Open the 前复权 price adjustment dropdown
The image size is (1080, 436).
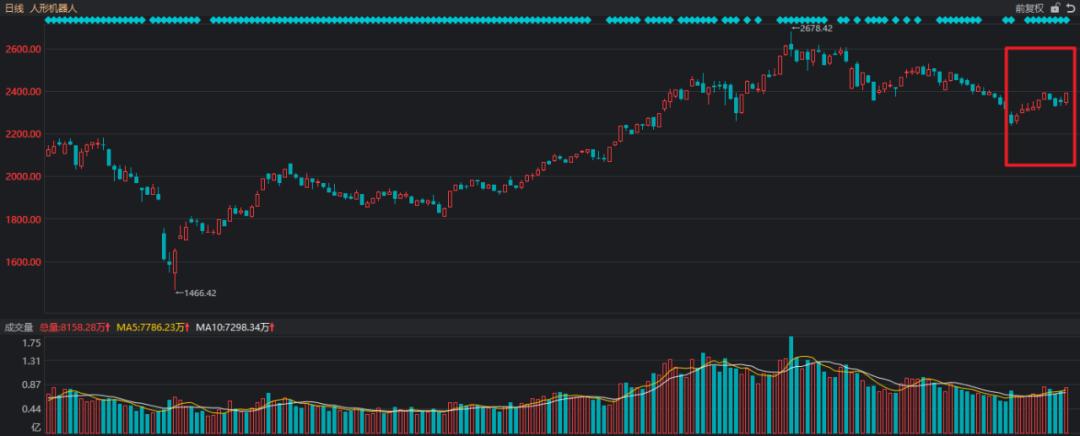click(x=1029, y=7)
